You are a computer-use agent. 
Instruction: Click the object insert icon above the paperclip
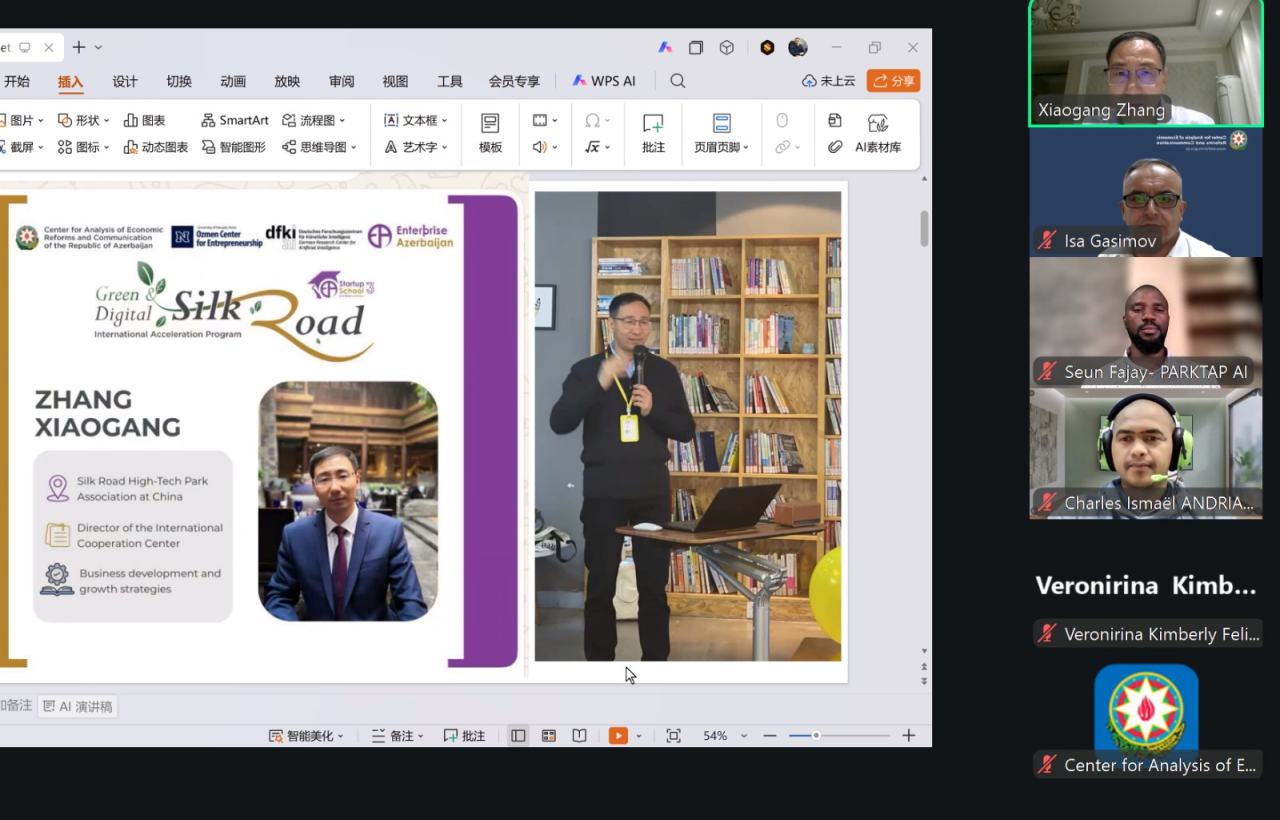[x=835, y=120]
